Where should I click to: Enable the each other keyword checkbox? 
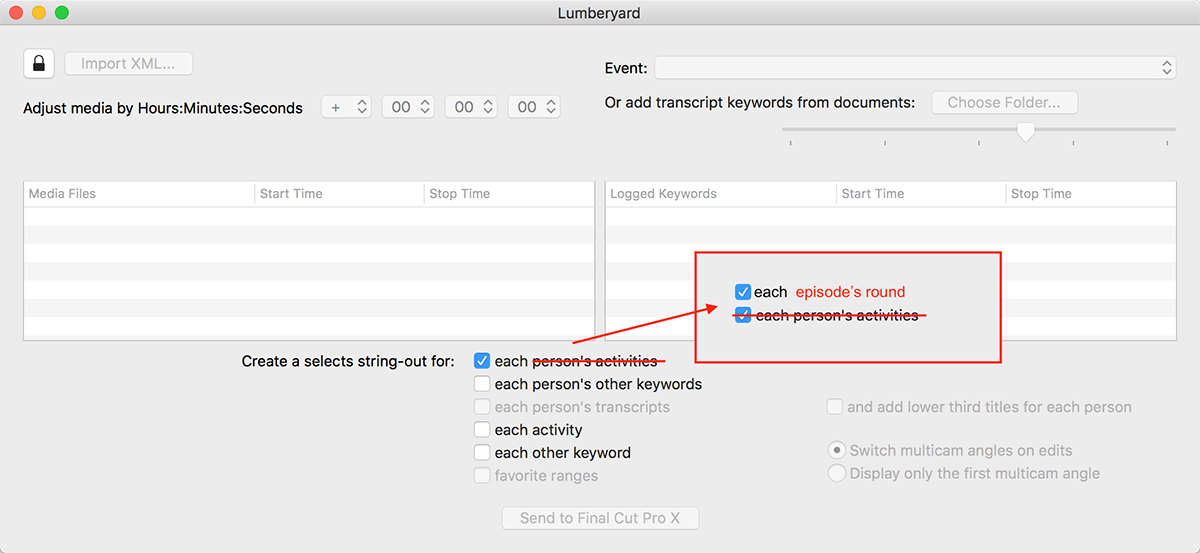pos(482,452)
